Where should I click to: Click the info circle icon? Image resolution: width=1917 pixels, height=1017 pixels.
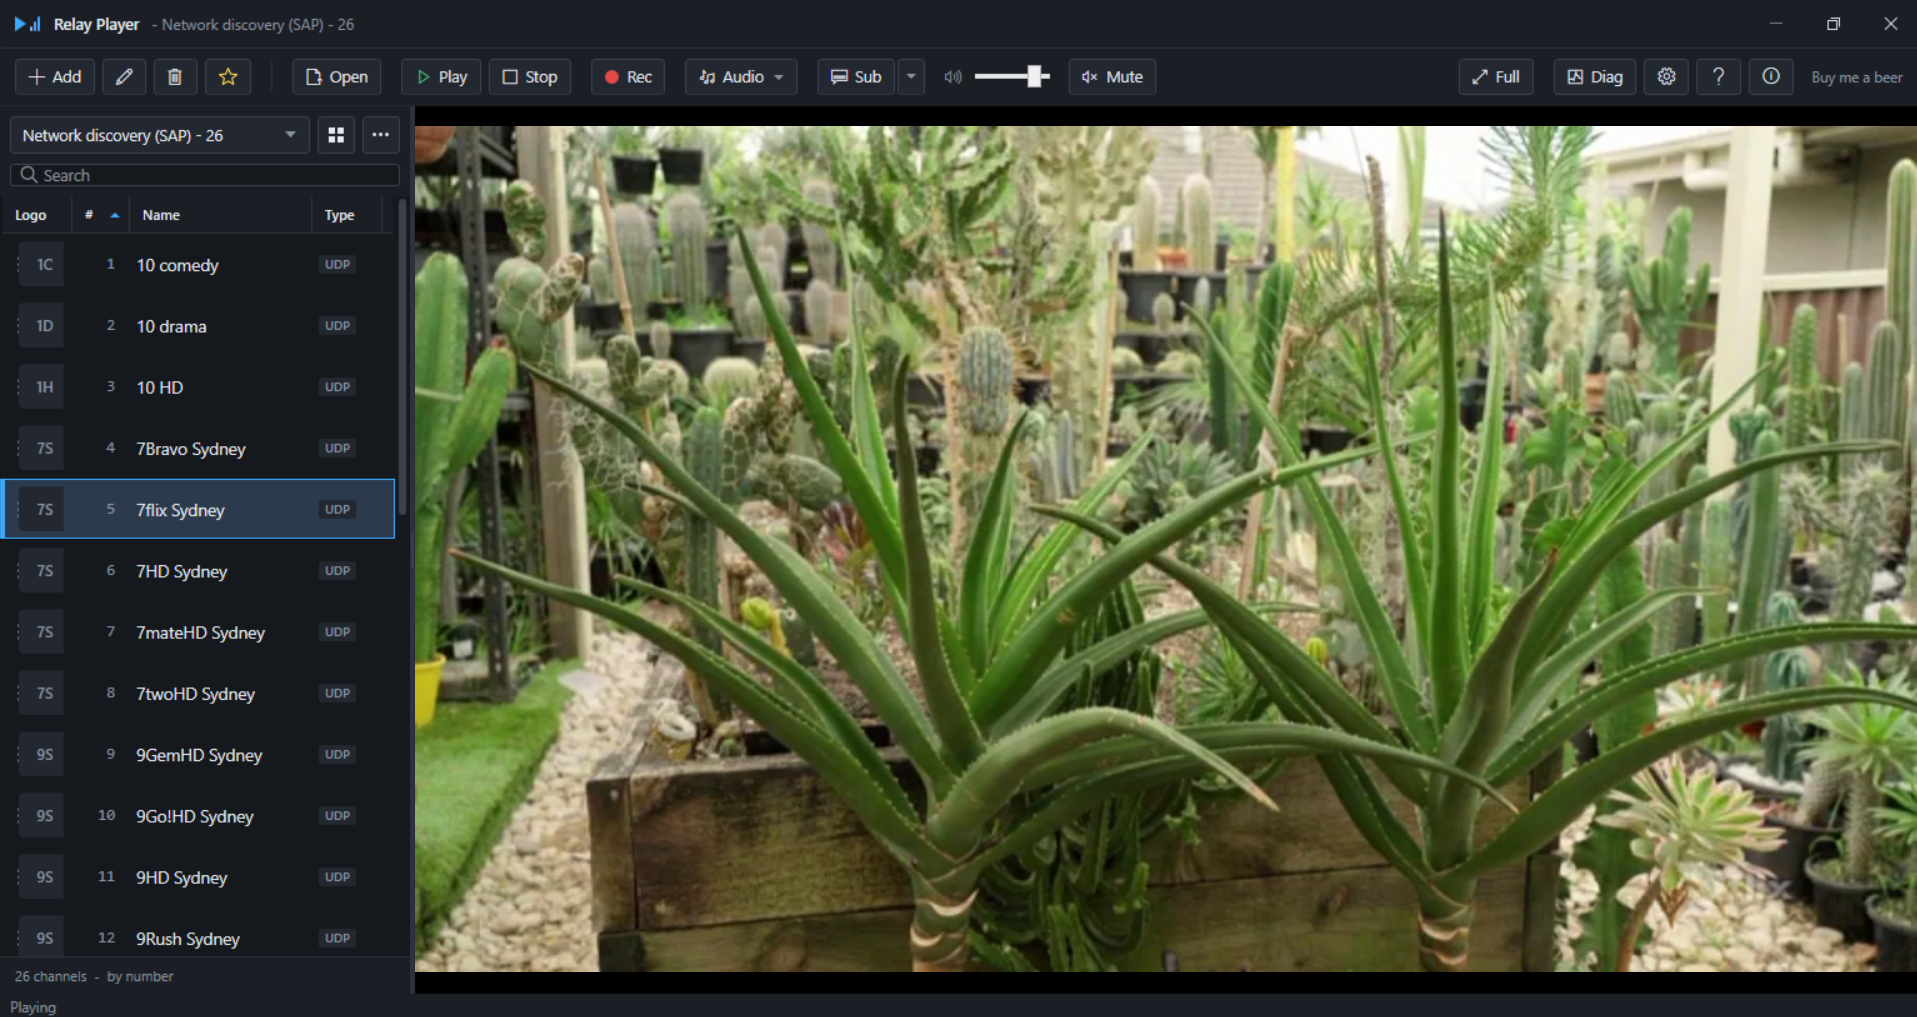tap(1770, 77)
